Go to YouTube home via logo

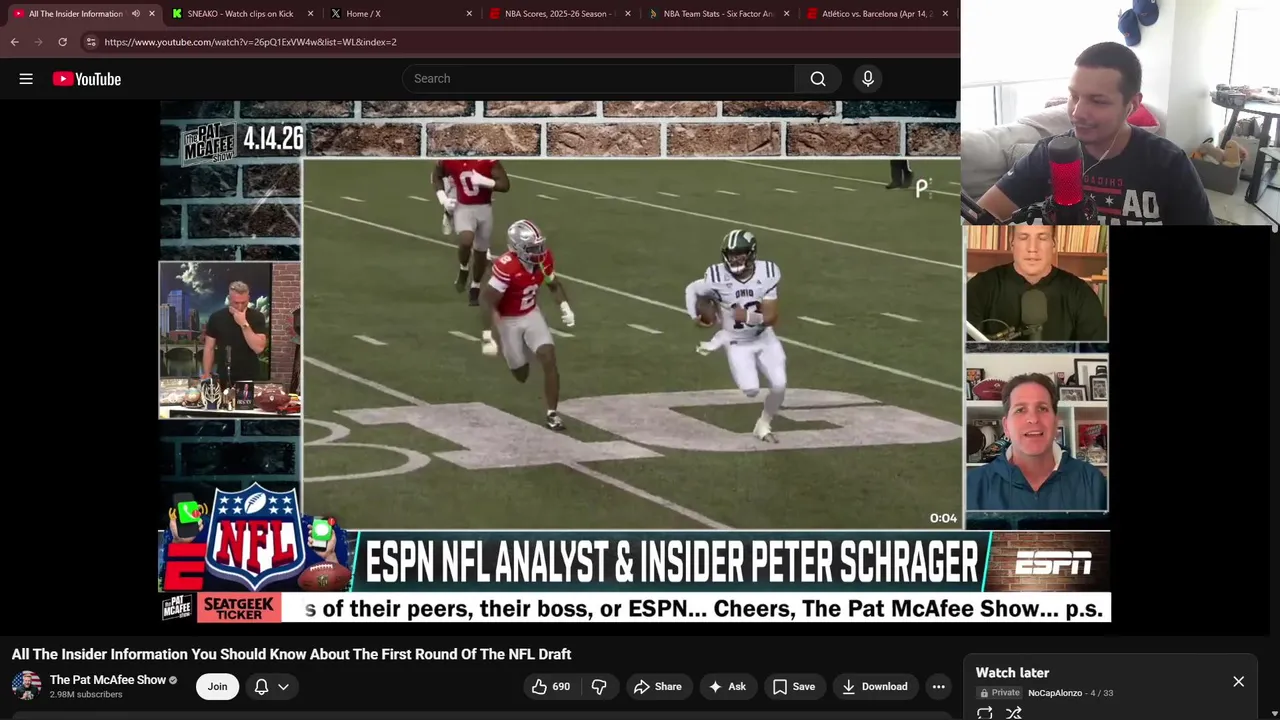(87, 79)
